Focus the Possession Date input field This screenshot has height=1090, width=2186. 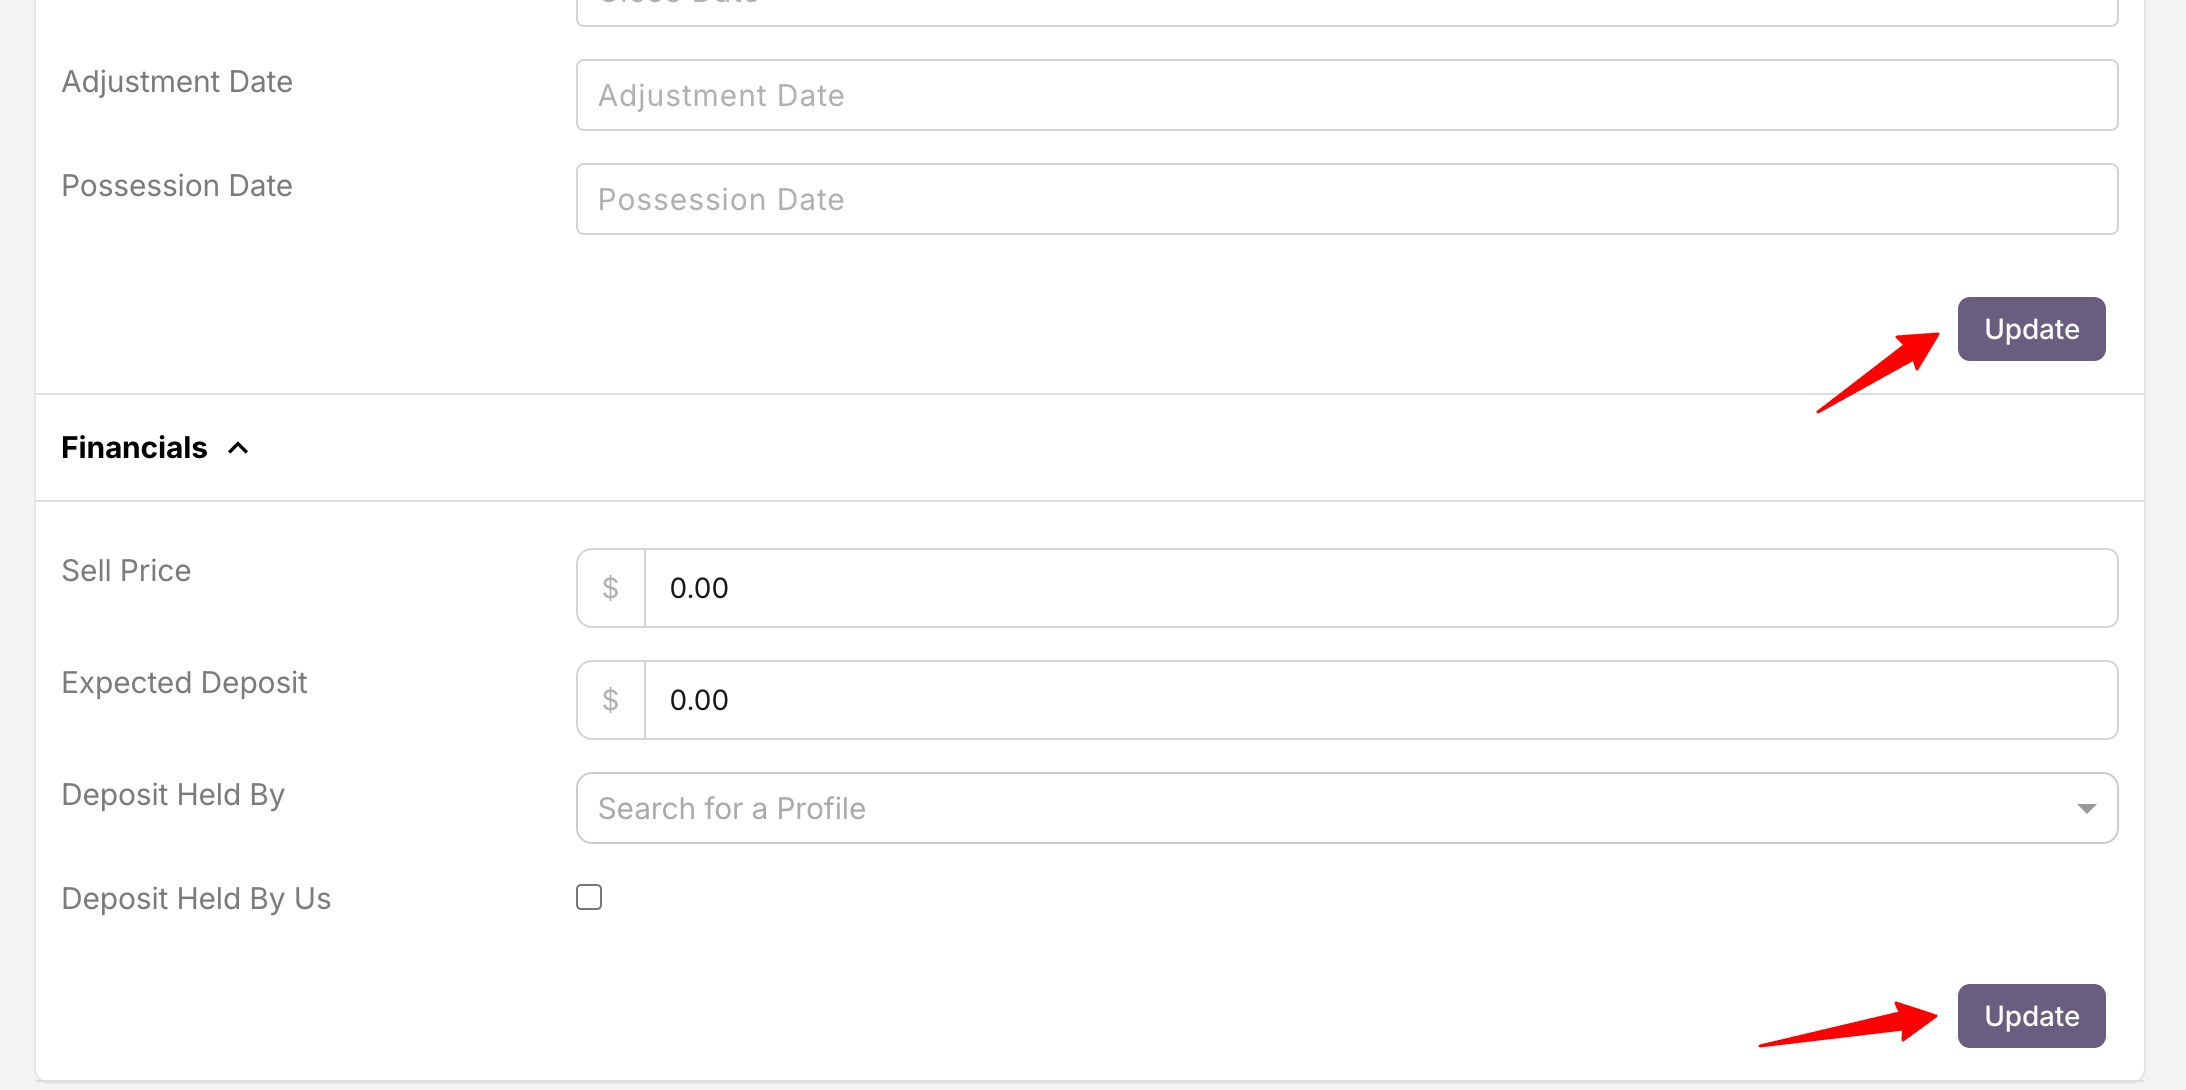1346,199
